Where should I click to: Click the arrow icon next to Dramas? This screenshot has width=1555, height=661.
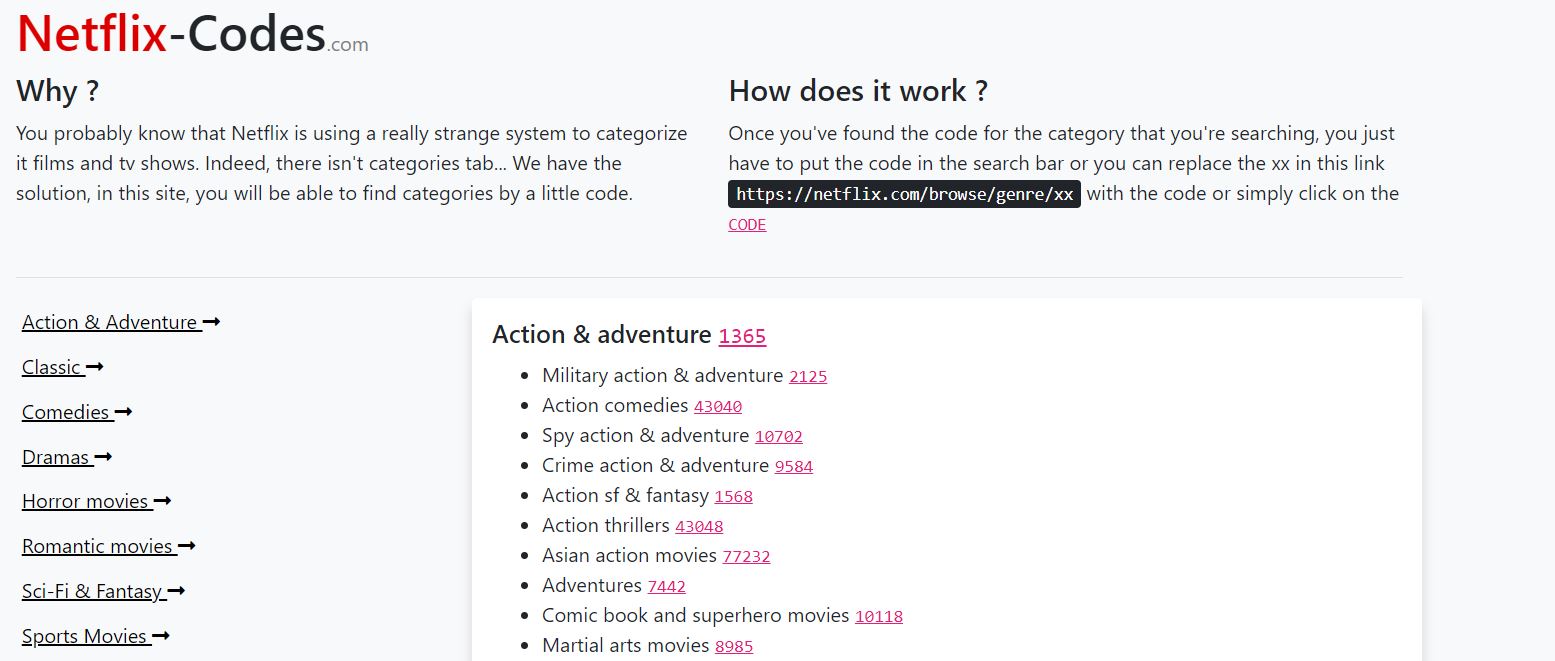103,457
